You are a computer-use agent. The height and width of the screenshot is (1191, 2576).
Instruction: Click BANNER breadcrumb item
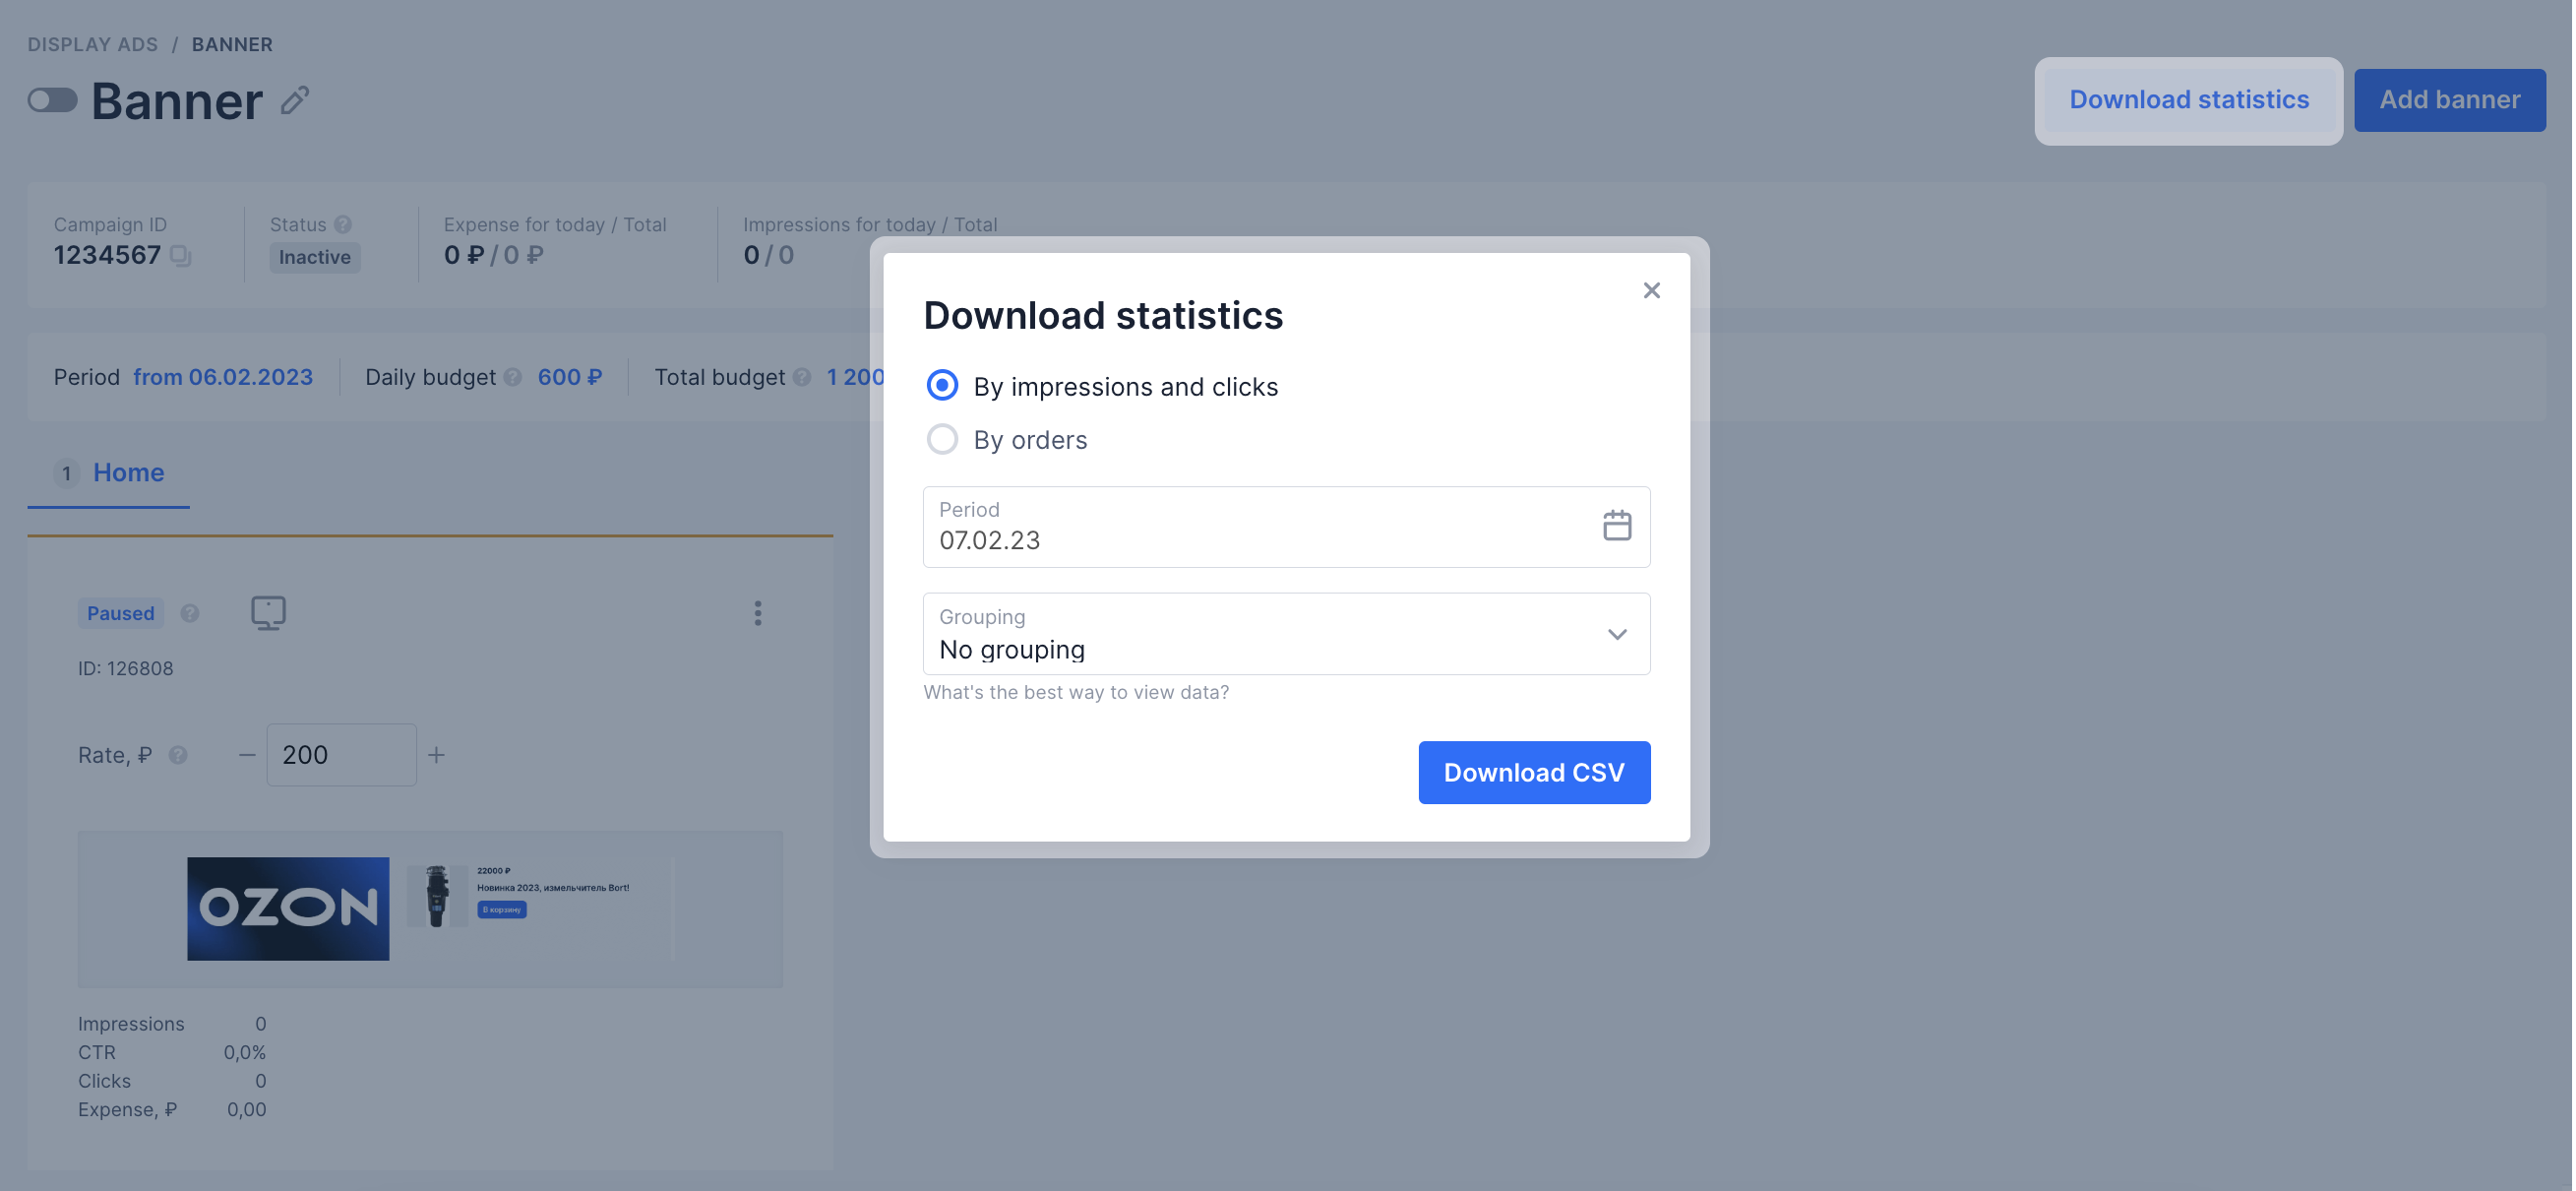[232, 44]
